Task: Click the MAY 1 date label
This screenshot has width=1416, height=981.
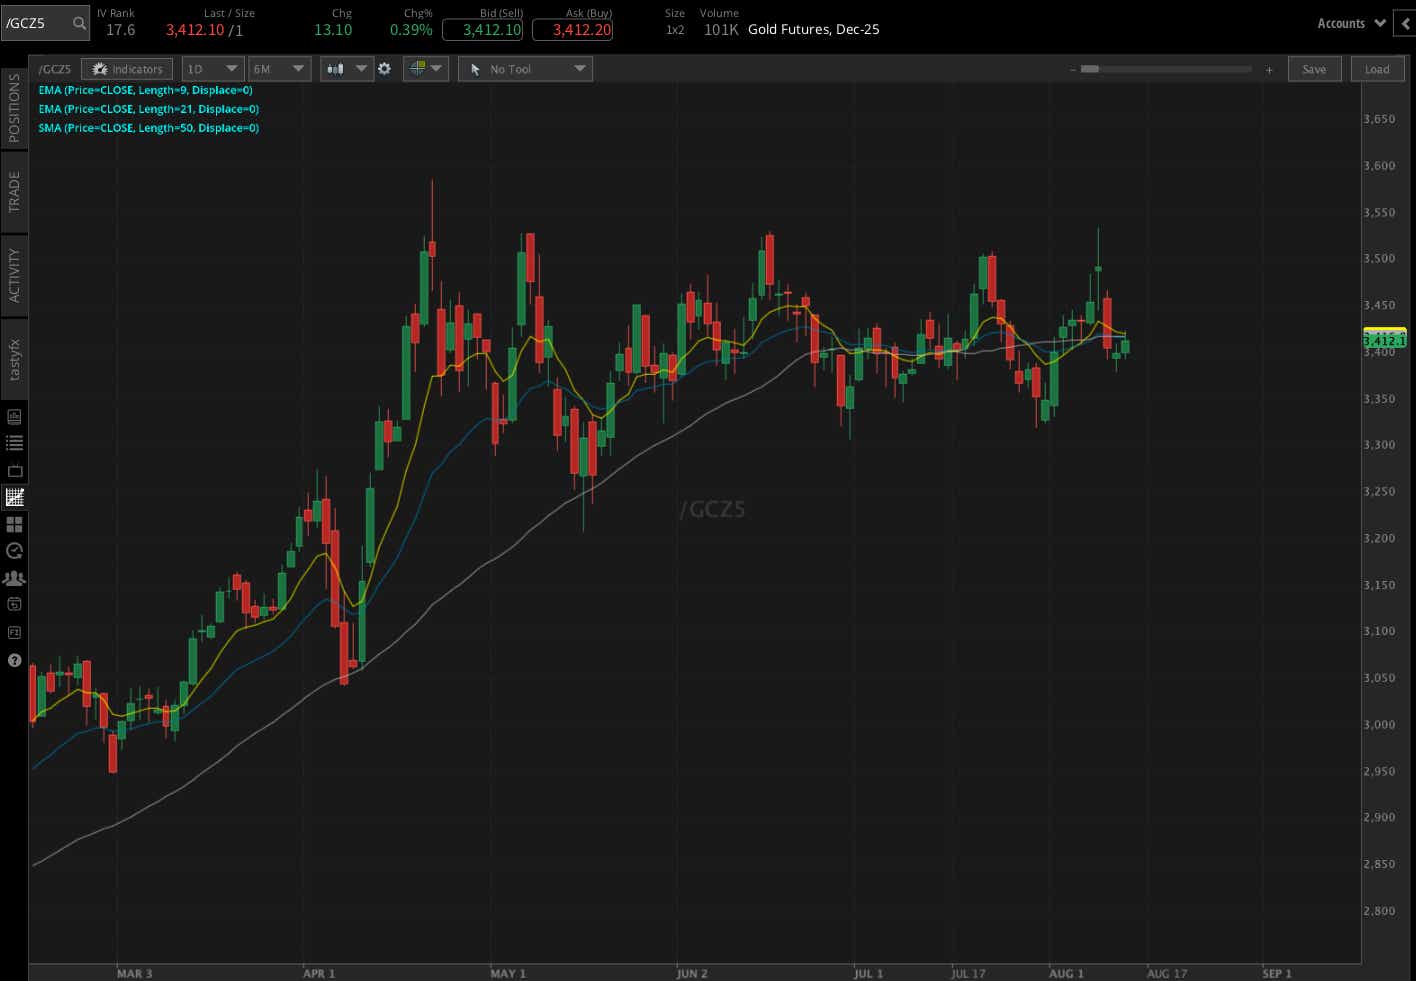Action: tap(508, 973)
